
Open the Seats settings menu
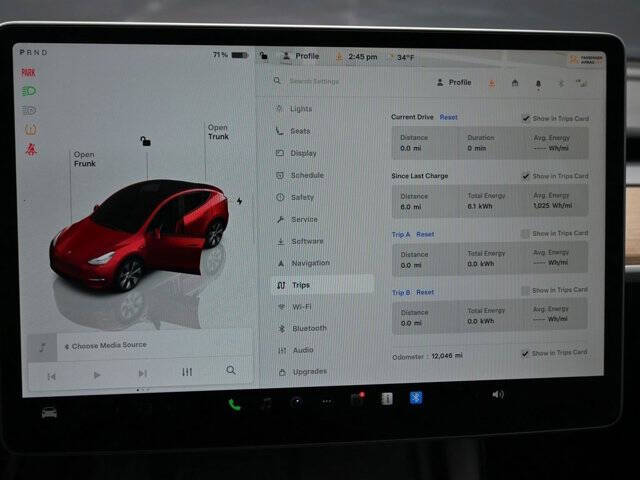[293, 131]
